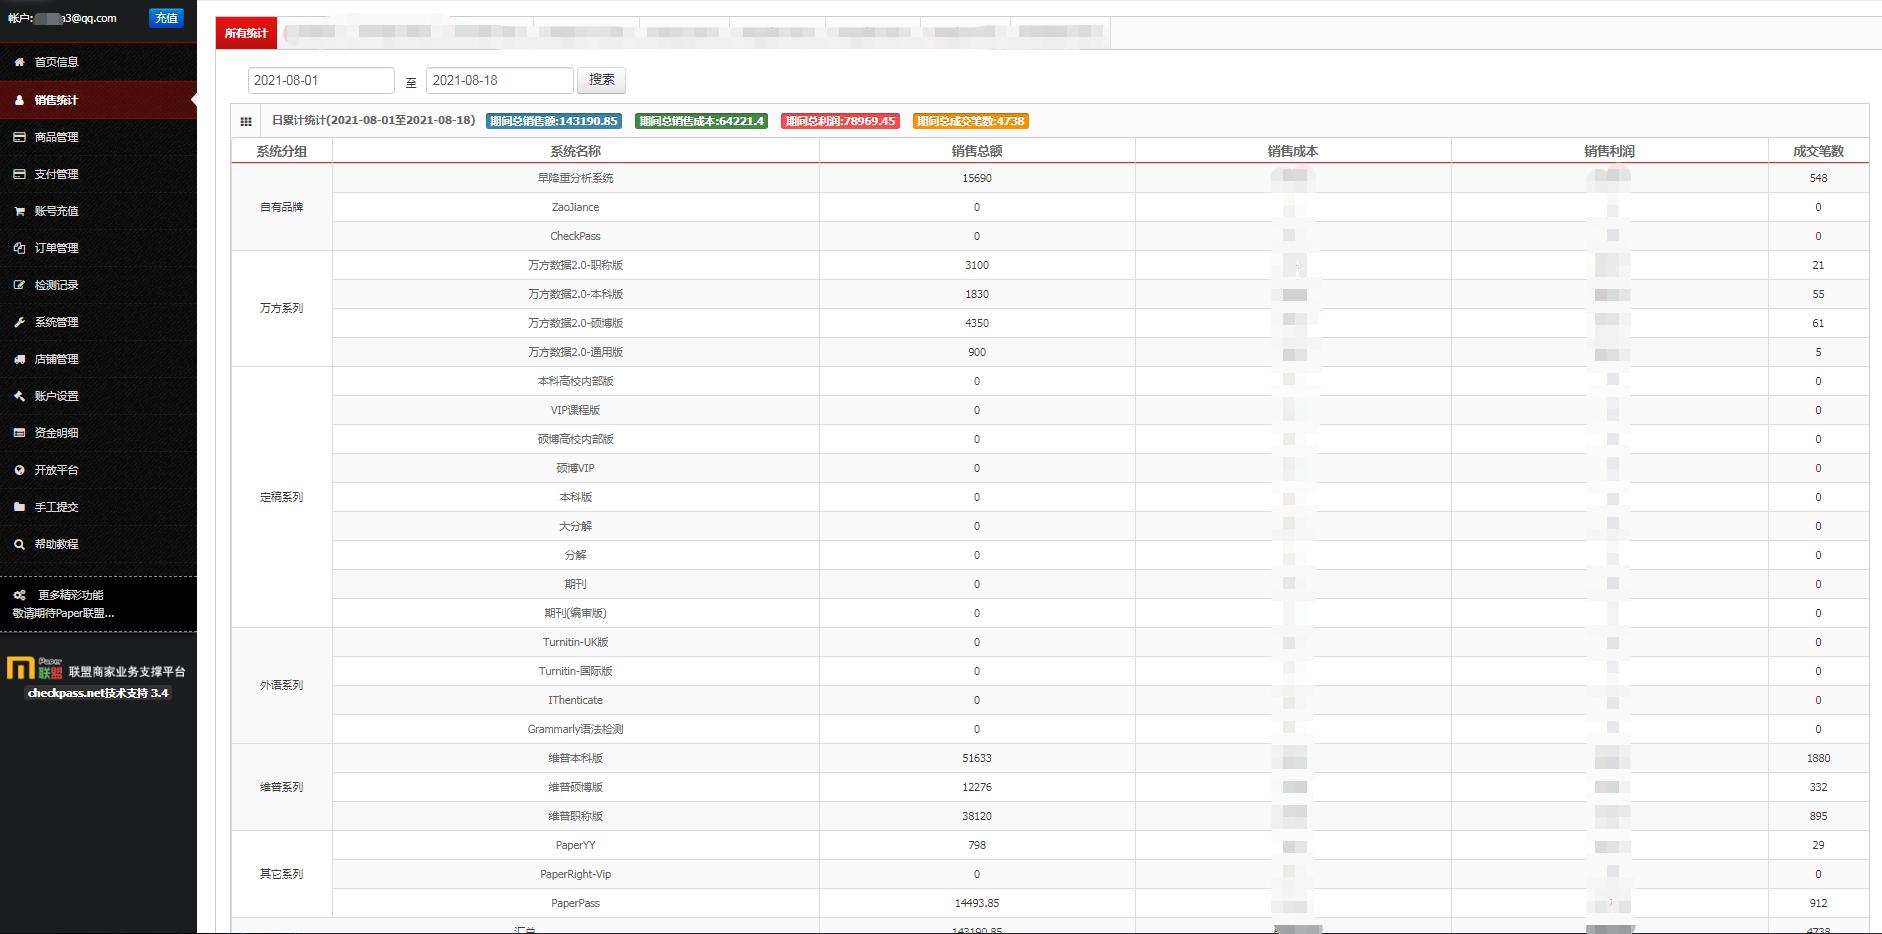Click the 销售利润 column header
The width and height of the screenshot is (1882, 934).
coord(1609,151)
